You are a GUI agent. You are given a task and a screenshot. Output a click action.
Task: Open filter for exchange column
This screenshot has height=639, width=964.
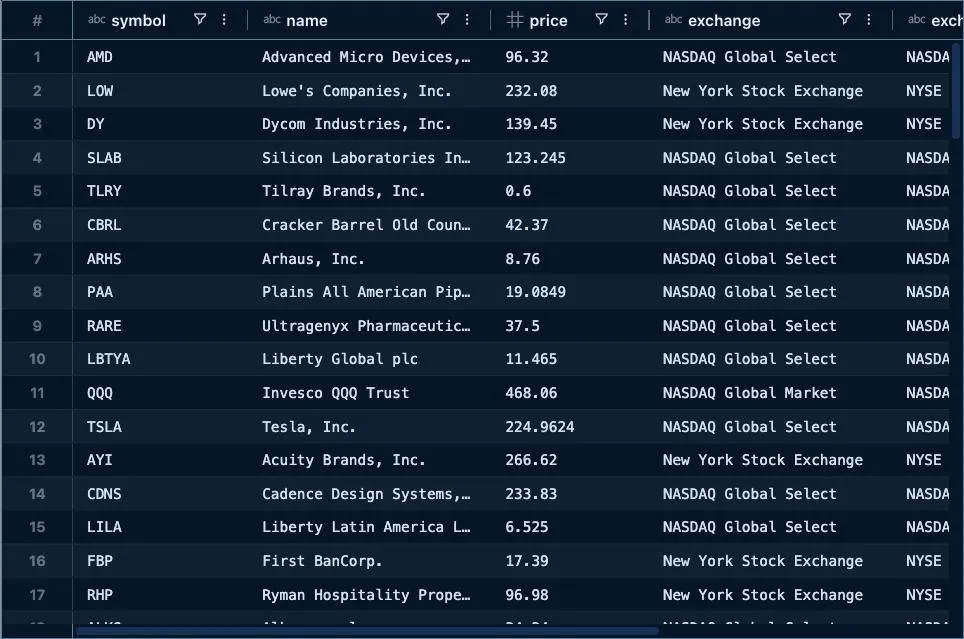tap(845, 20)
